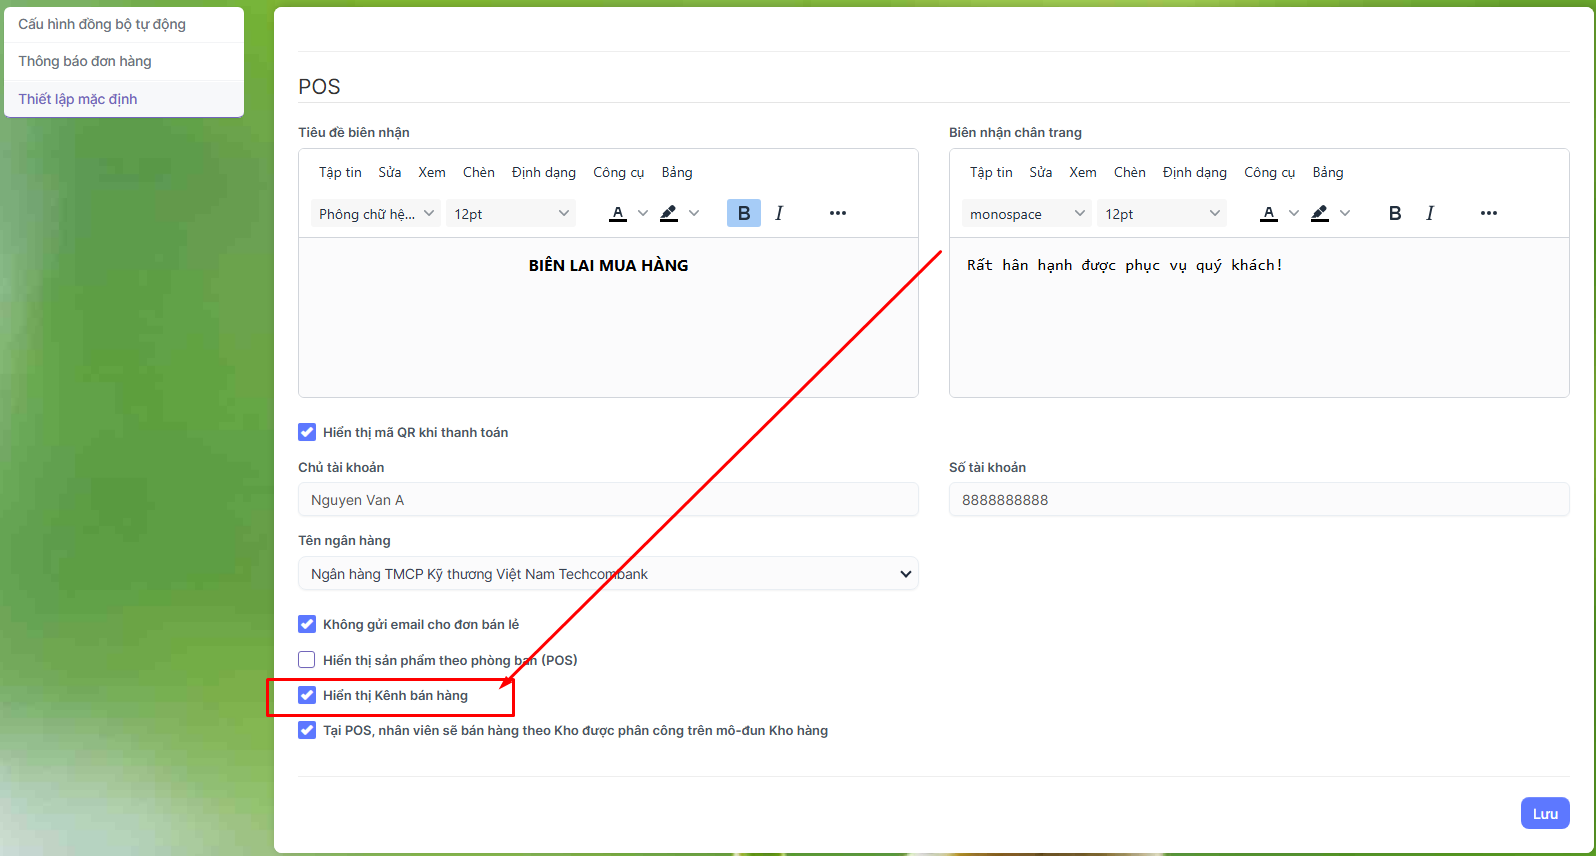Apply highlight color in receipt title editor
Image resolution: width=1596 pixels, height=856 pixels.
[669, 213]
